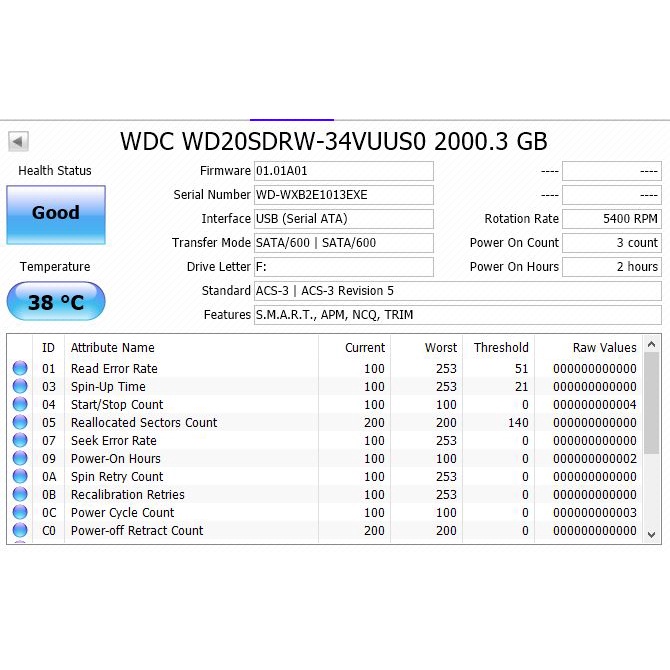Viewport: 670px width, 670px height.
Task: Click the previous disk arrow button
Action: (x=18, y=141)
